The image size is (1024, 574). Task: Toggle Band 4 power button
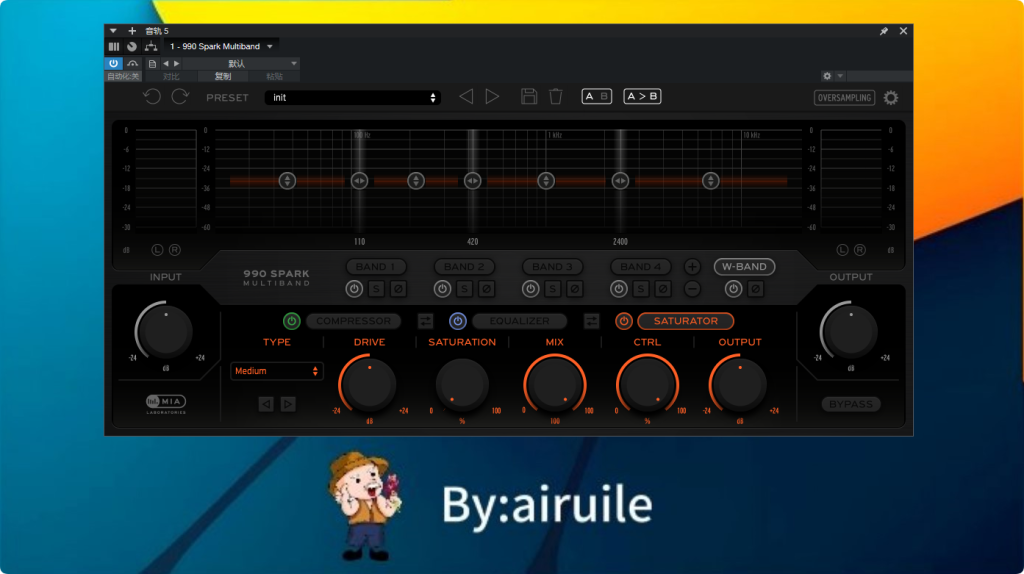(618, 288)
